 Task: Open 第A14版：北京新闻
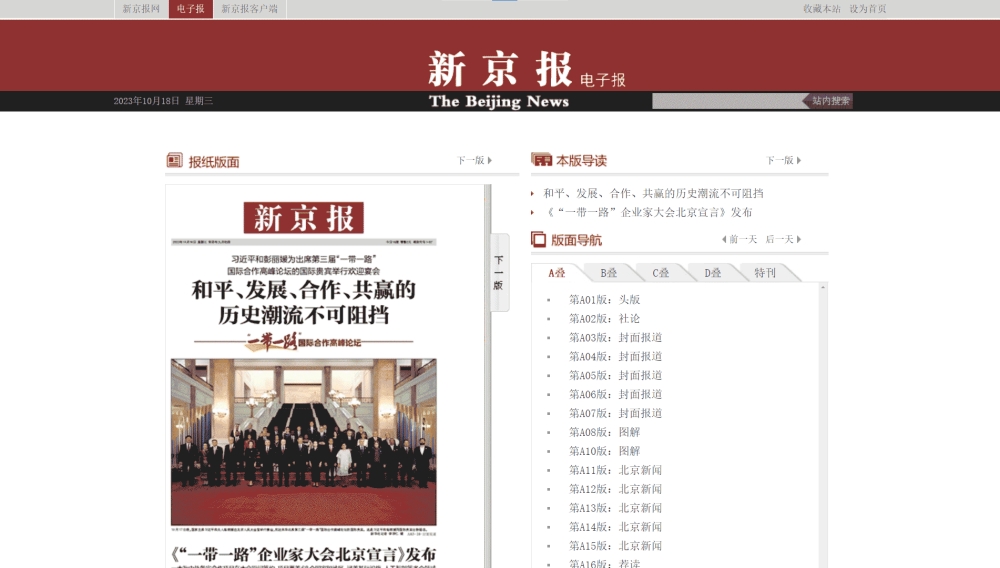click(x=615, y=527)
